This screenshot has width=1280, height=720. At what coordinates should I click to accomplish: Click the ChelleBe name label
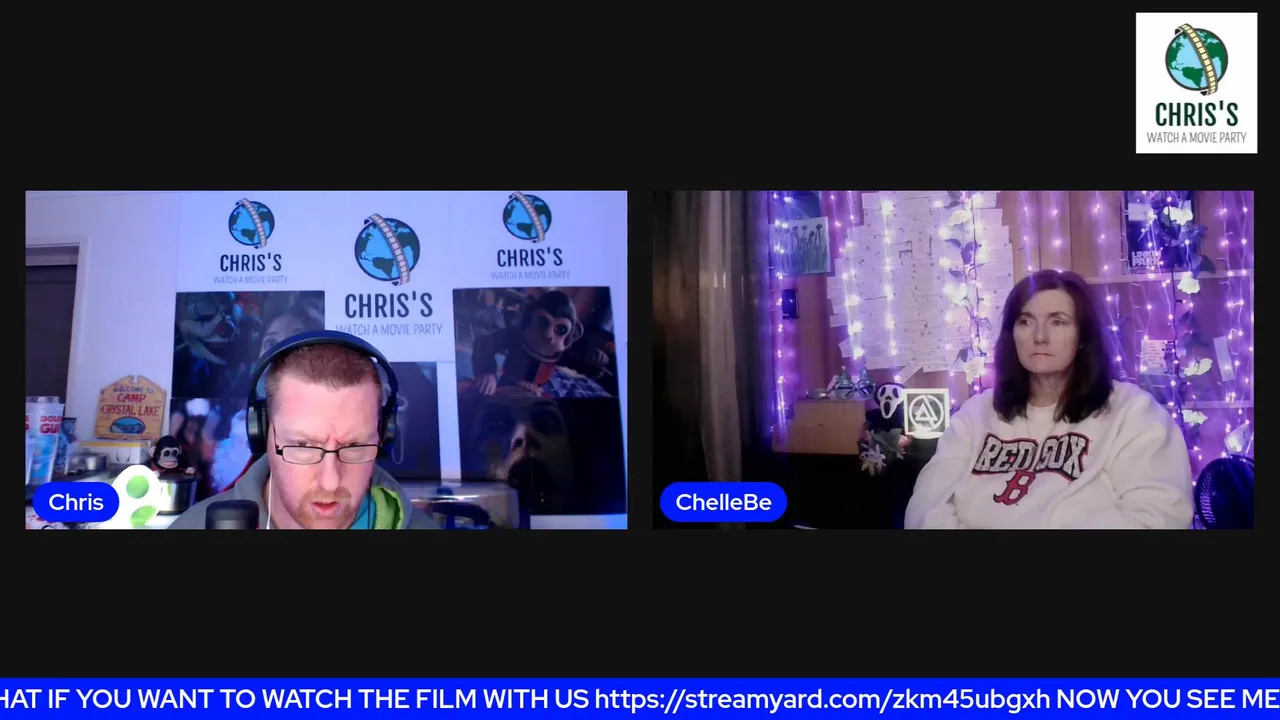pyautogui.click(x=723, y=502)
